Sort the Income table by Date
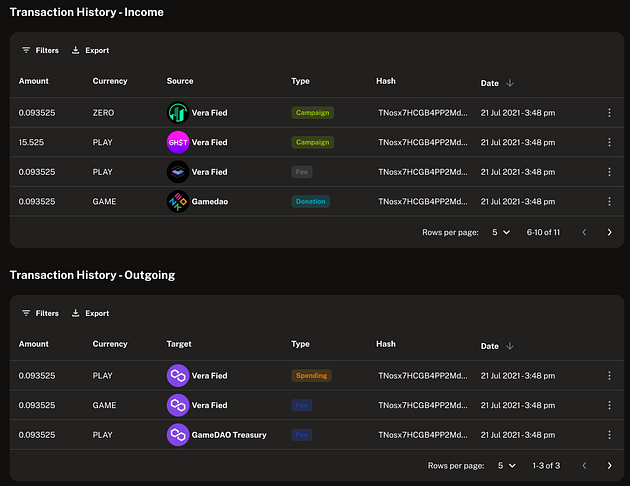Screen dimensions: 630x486 click(509, 82)
